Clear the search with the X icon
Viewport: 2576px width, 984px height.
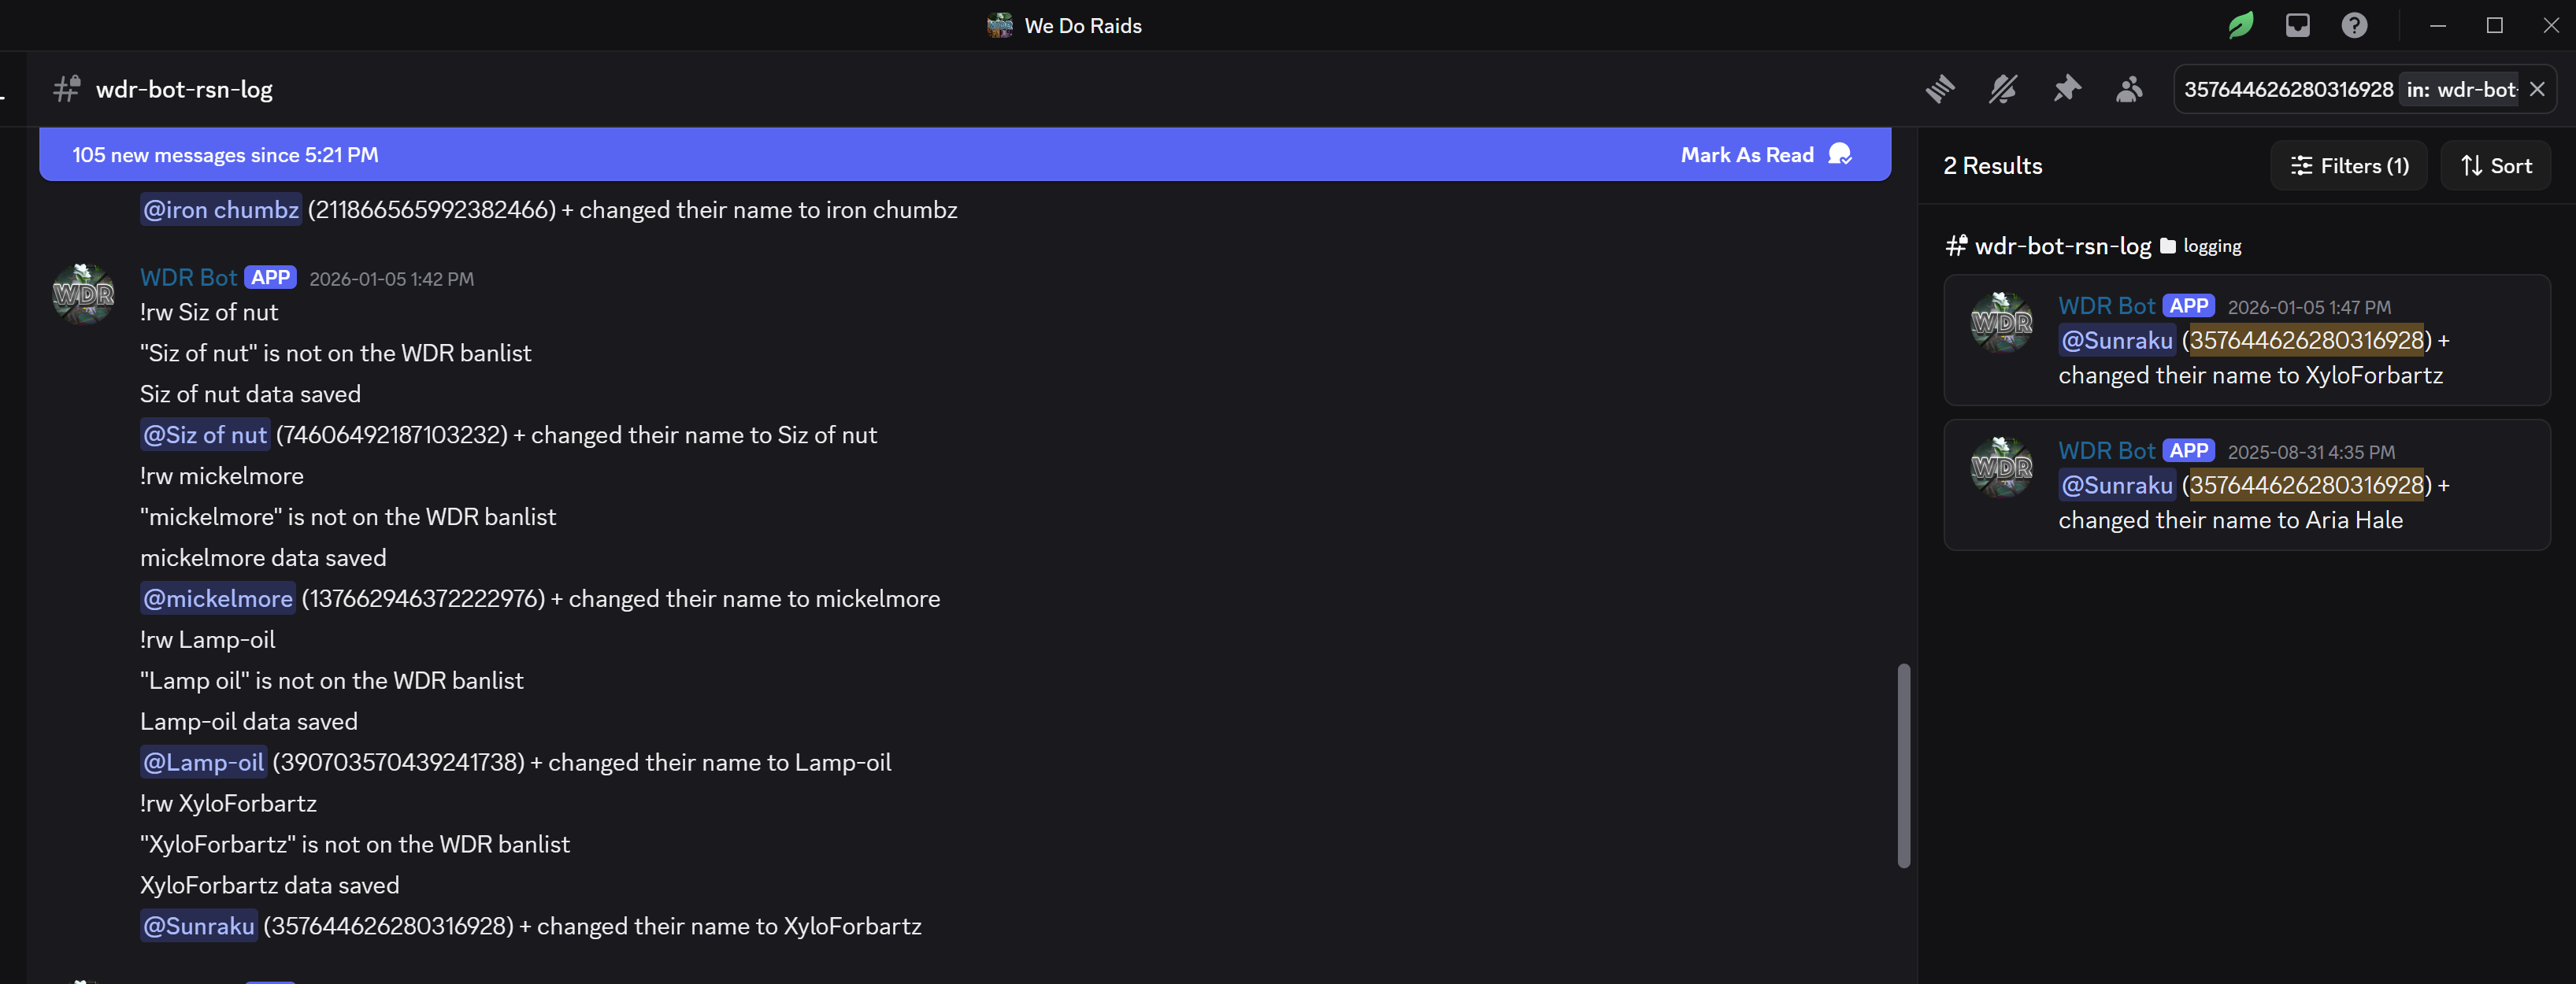click(2537, 89)
